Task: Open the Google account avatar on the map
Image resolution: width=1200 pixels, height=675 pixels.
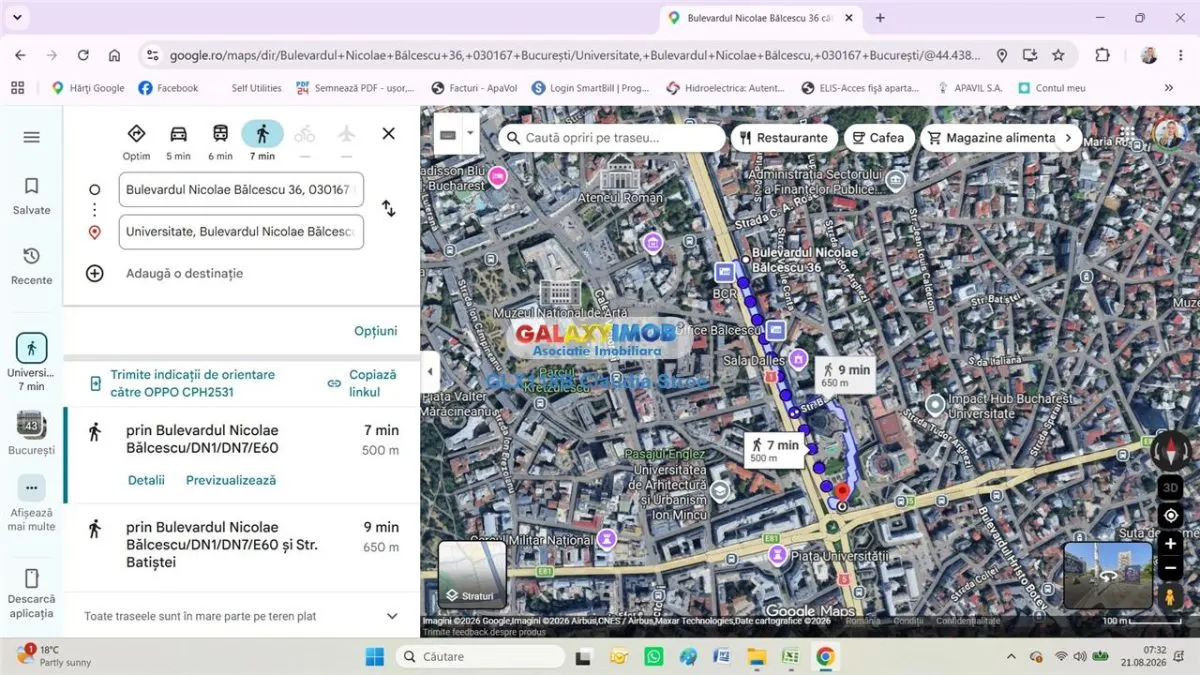Action: [x=1169, y=134]
